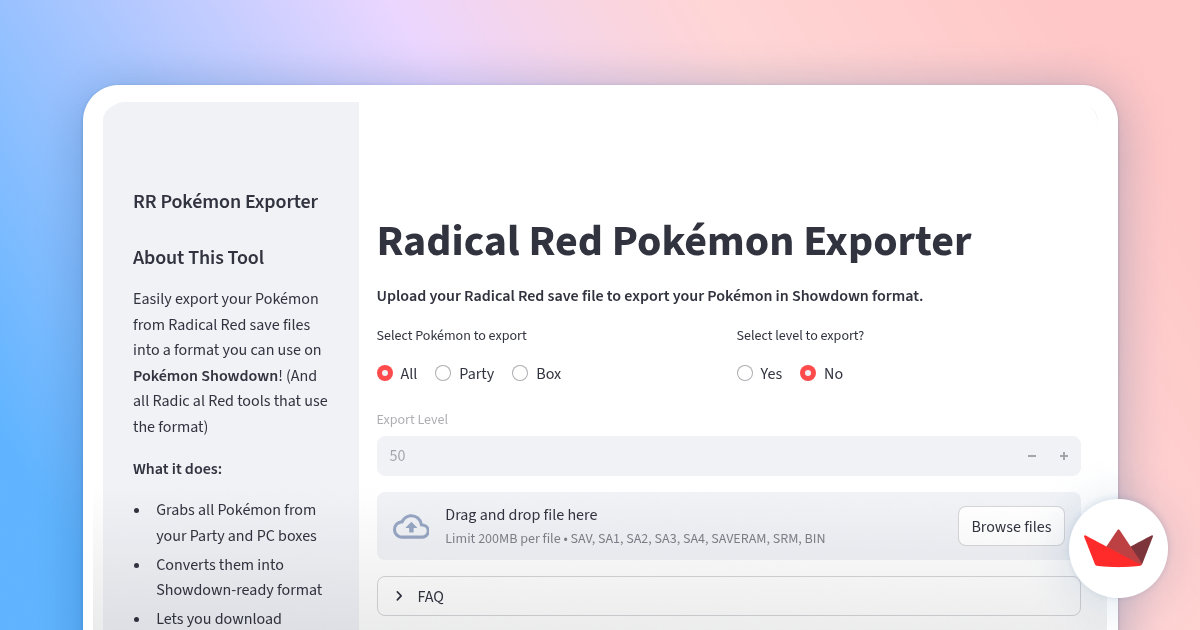Click the chevron next to FAQ
Screen dimensions: 1200x630
coord(398,596)
